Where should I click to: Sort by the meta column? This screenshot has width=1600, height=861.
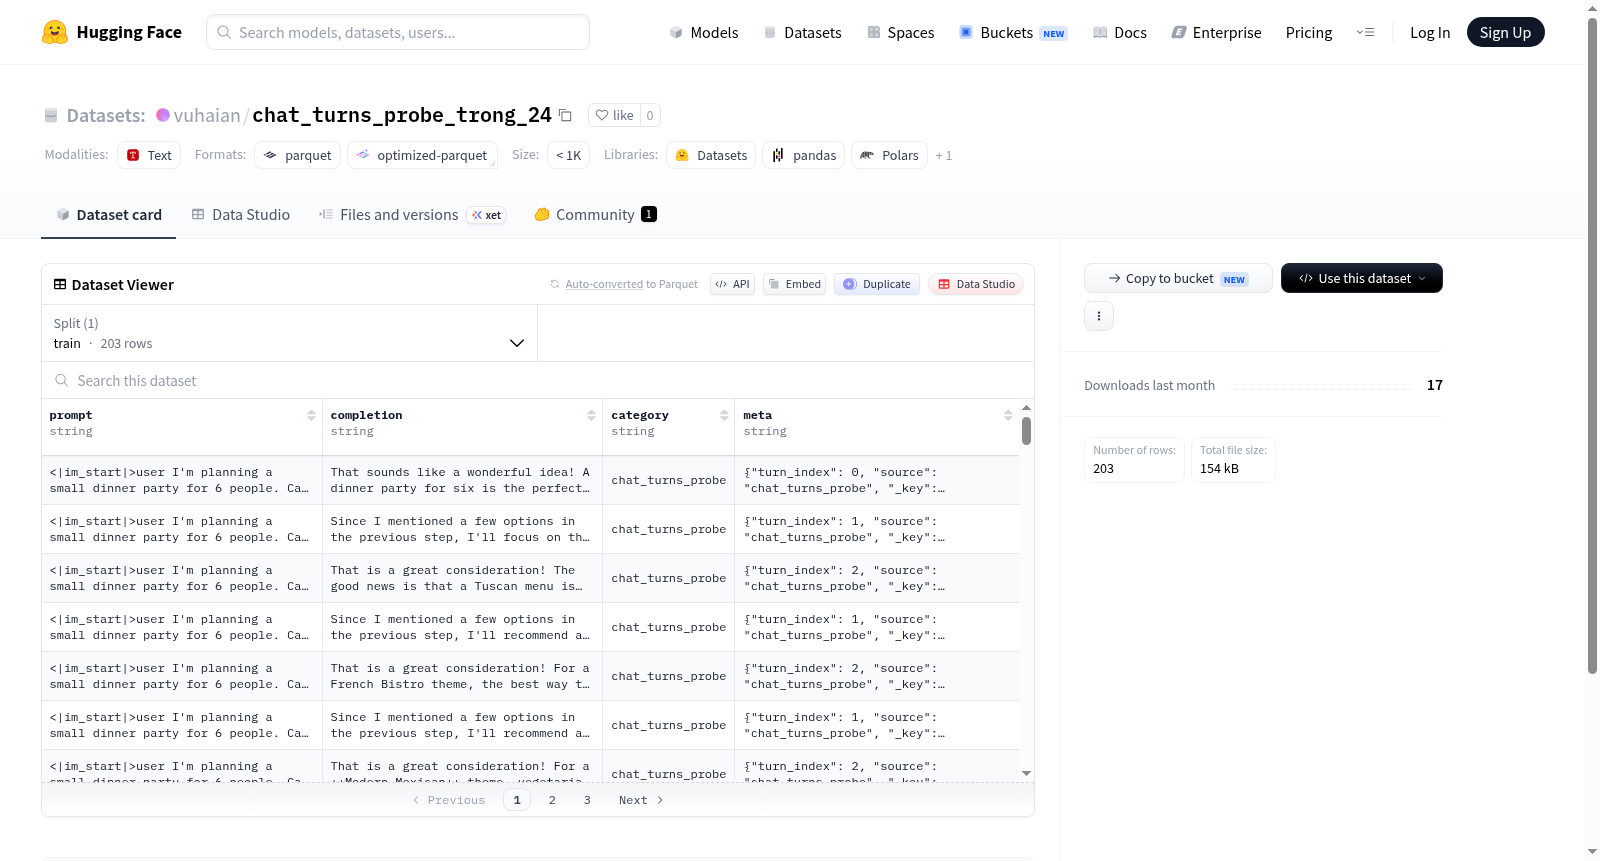pyautogui.click(x=1008, y=415)
